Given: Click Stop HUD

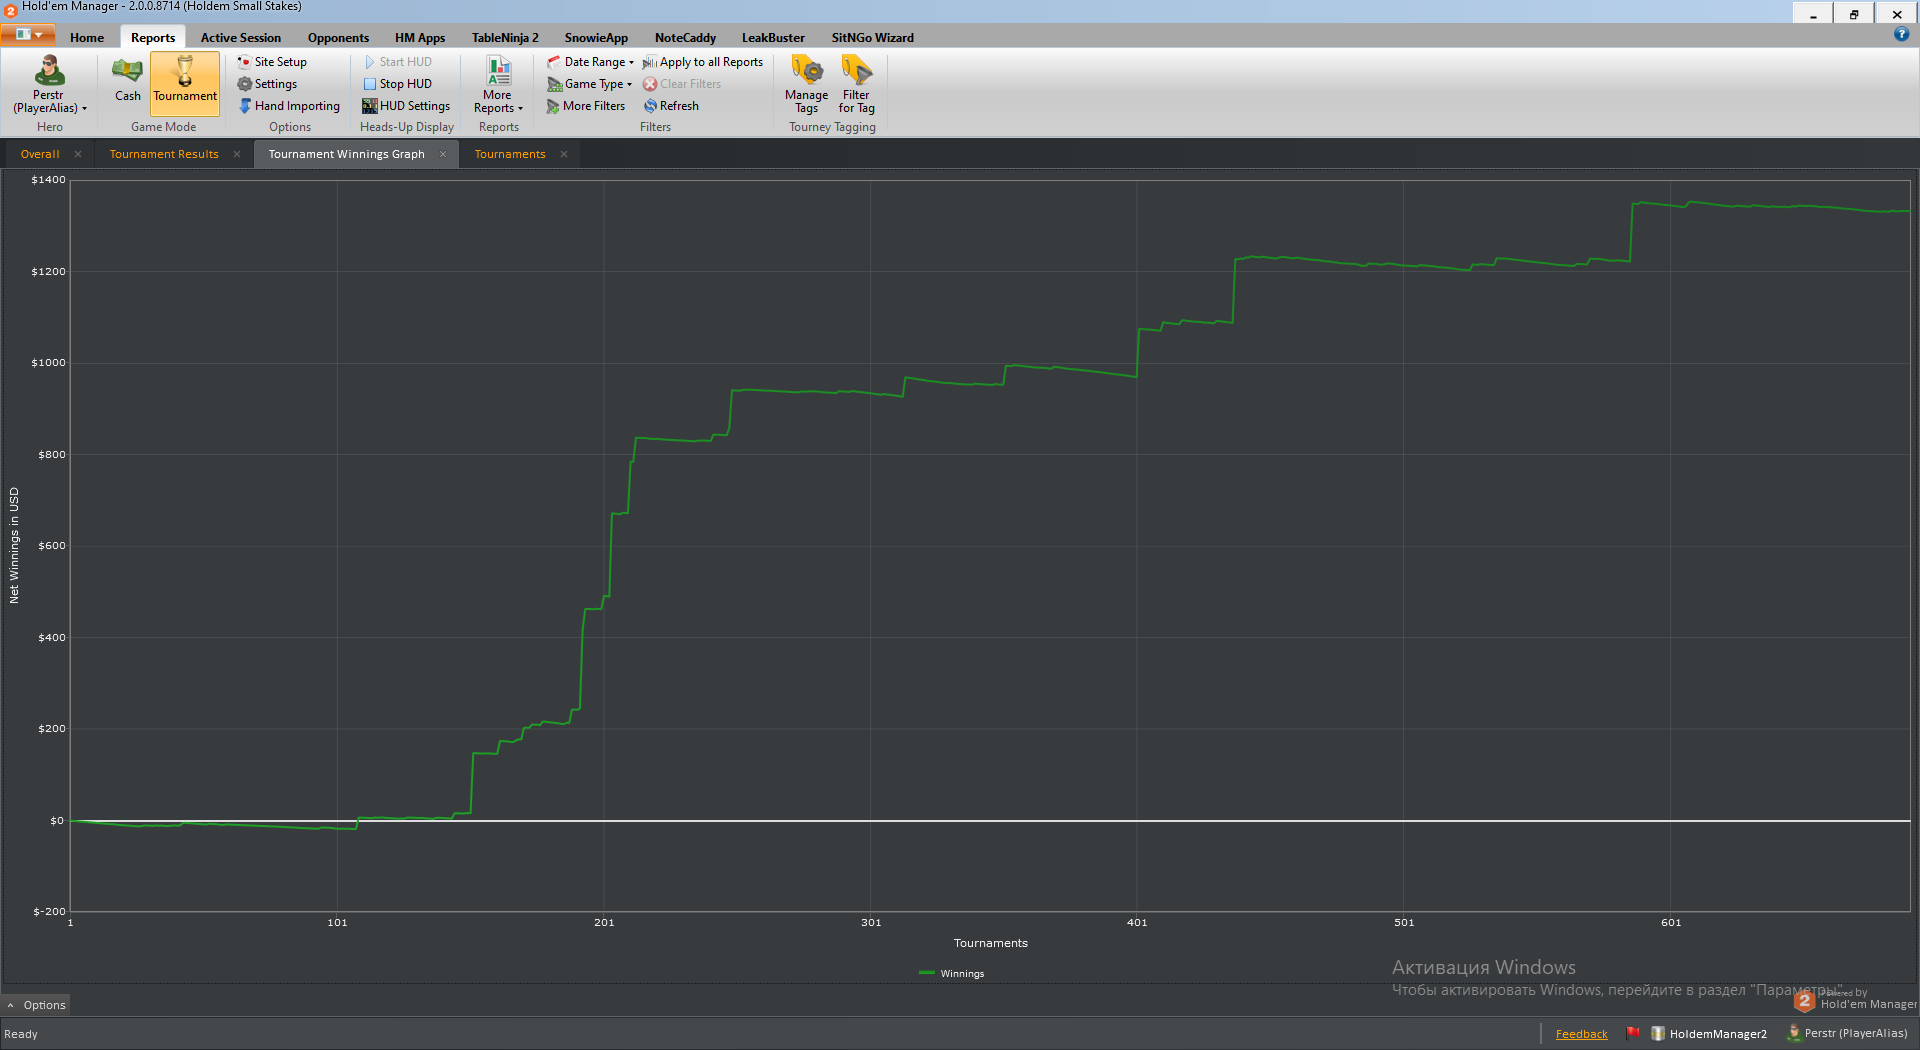Looking at the screenshot, I should [398, 84].
